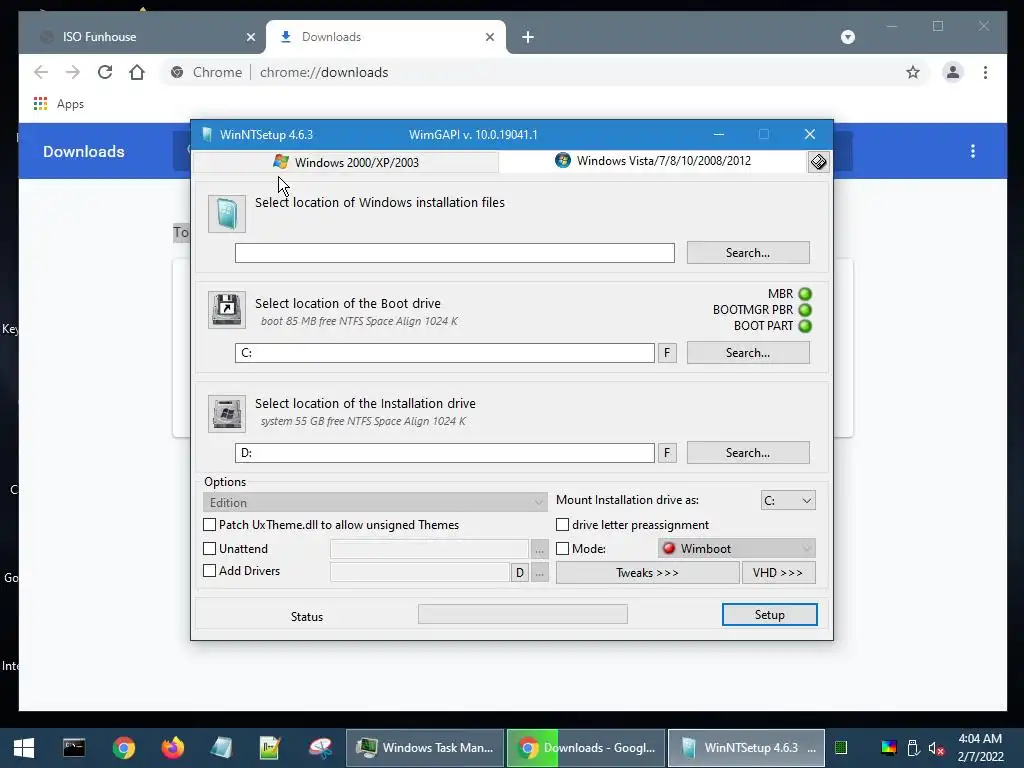Click the D button beside Add Drivers
The image size is (1024, 768).
519,573
